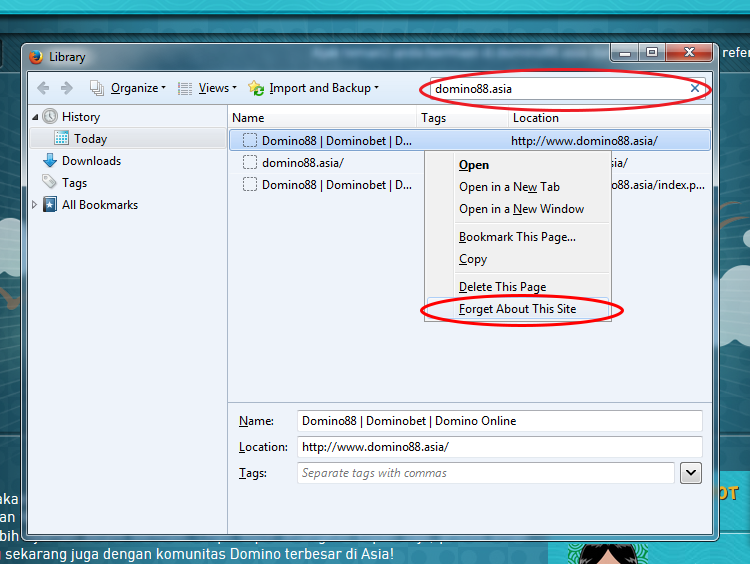Maximize the Library window
This screenshot has height=564, width=750.
[651, 53]
